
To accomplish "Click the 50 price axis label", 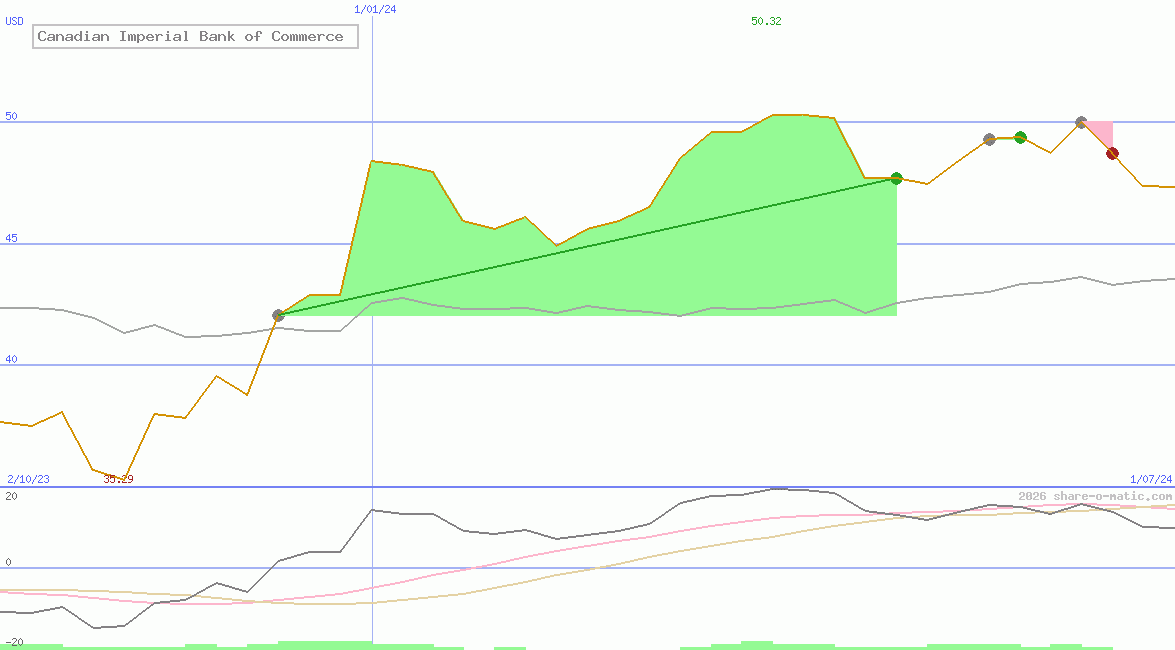I will coord(11,116).
